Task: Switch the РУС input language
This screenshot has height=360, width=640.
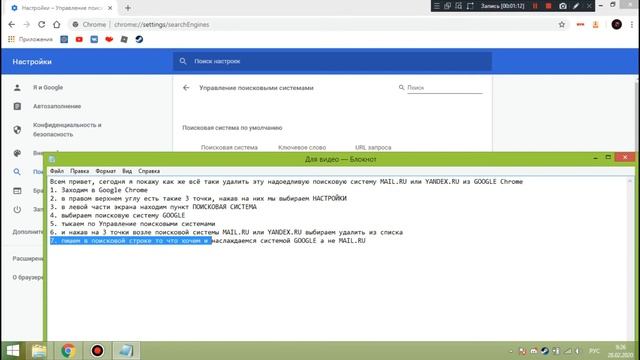Action: coord(594,351)
